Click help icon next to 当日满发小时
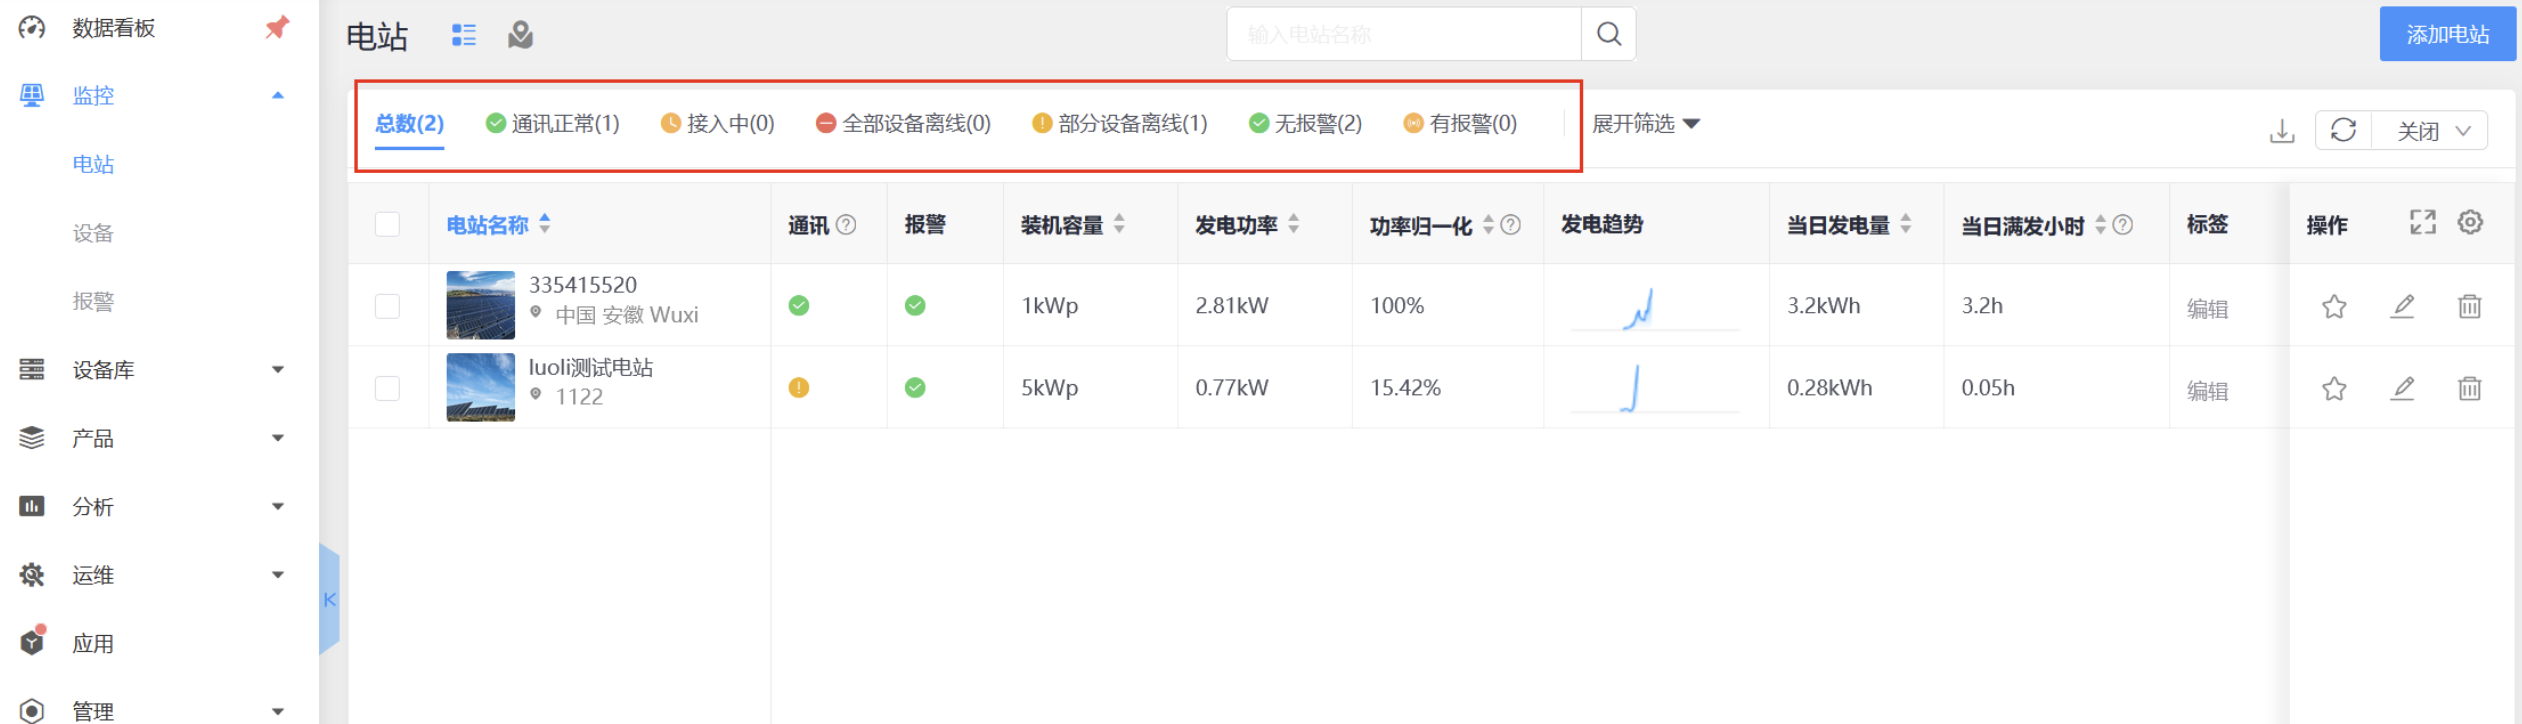This screenshot has width=2522, height=724. tap(2123, 225)
